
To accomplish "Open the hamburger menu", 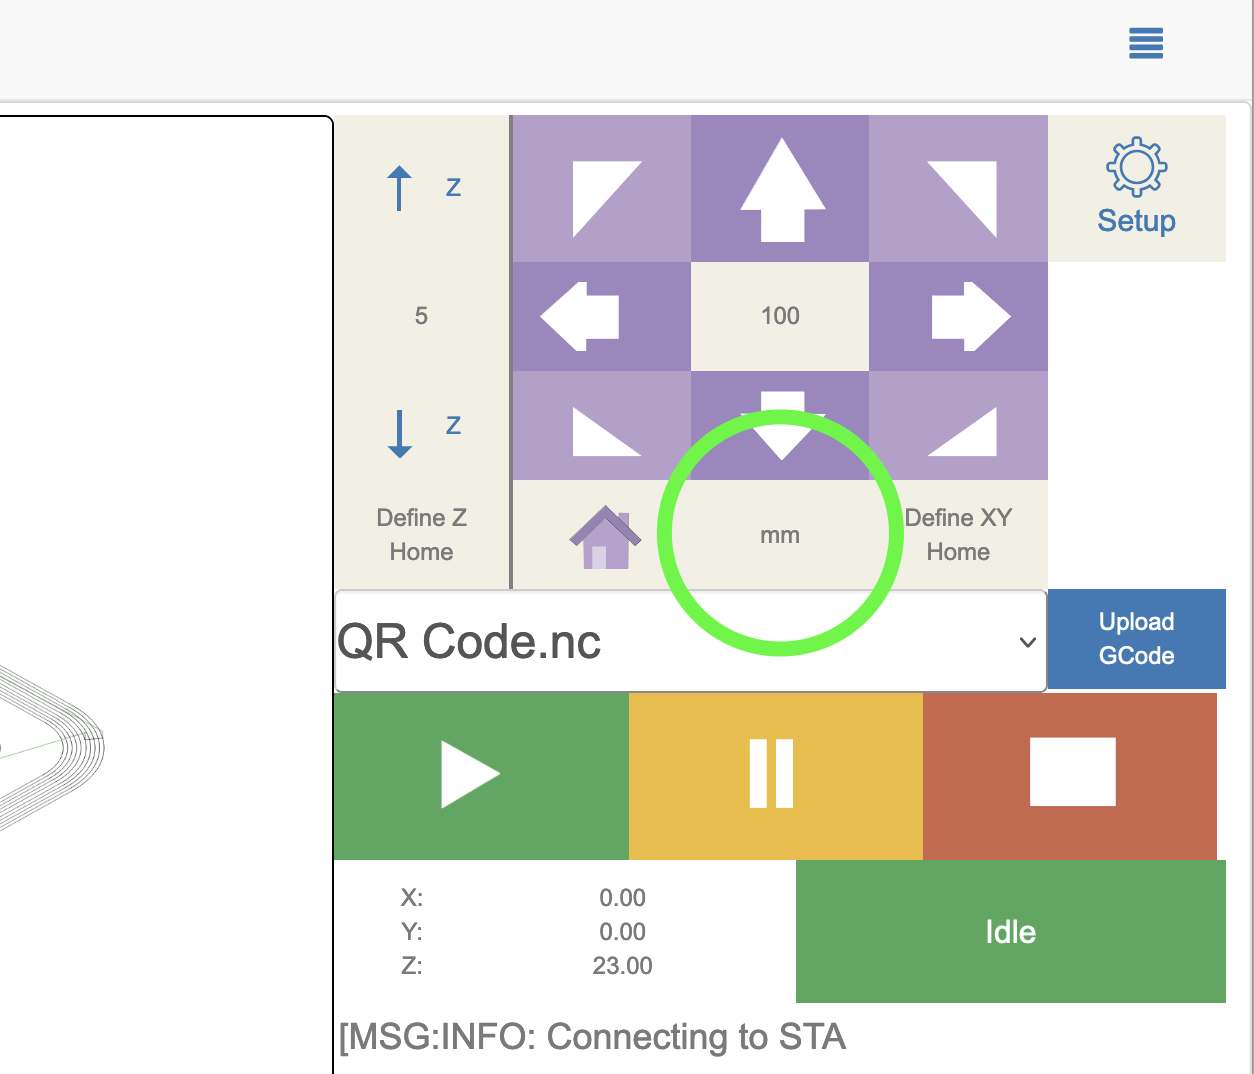I will (1145, 44).
